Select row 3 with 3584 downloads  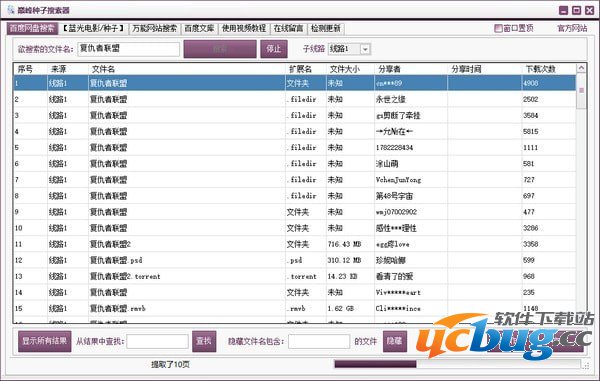295,115
